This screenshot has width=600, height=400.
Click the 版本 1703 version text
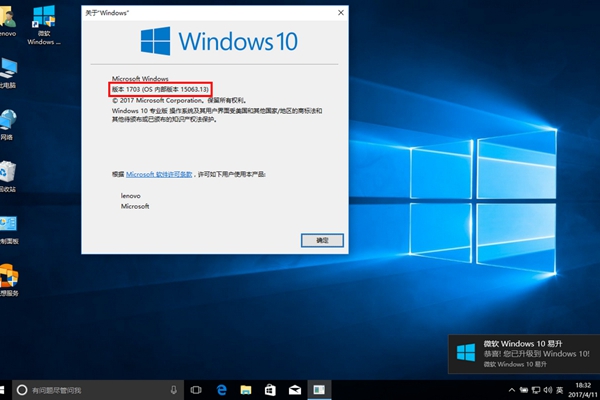(160, 90)
